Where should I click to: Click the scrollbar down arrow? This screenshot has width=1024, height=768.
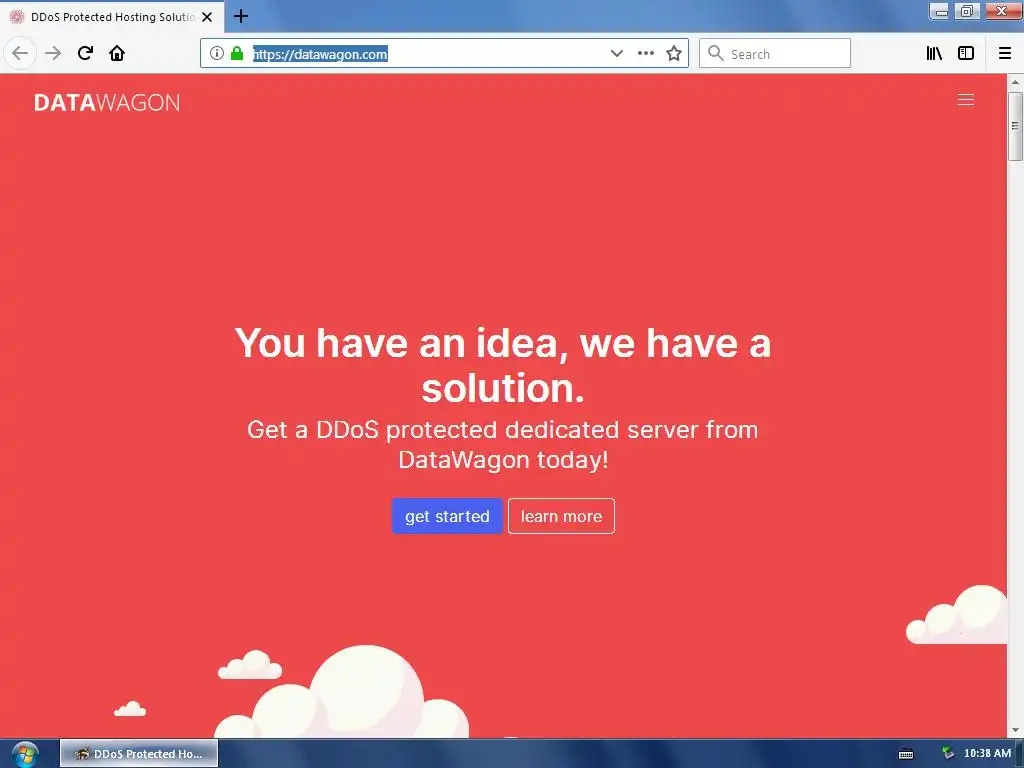coord(1015,730)
